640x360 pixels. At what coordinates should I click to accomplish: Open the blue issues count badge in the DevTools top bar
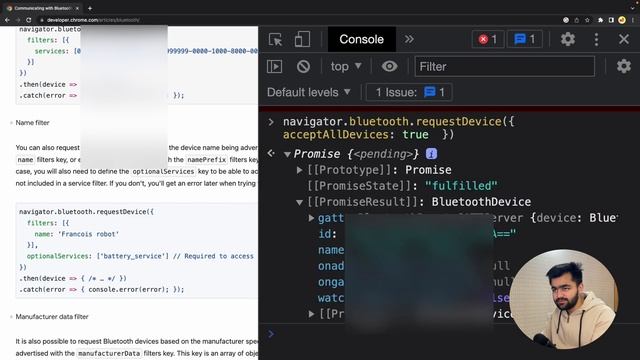(525, 39)
